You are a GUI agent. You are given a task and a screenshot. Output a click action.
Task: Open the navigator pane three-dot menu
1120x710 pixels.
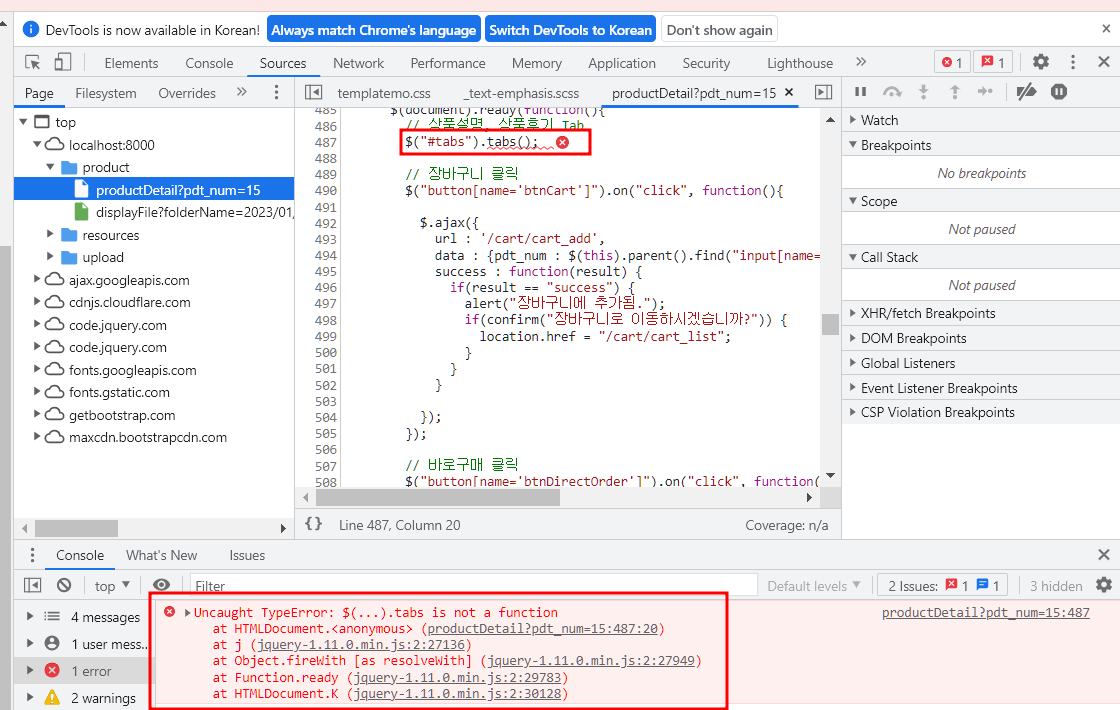pyautogui.click(x=276, y=92)
